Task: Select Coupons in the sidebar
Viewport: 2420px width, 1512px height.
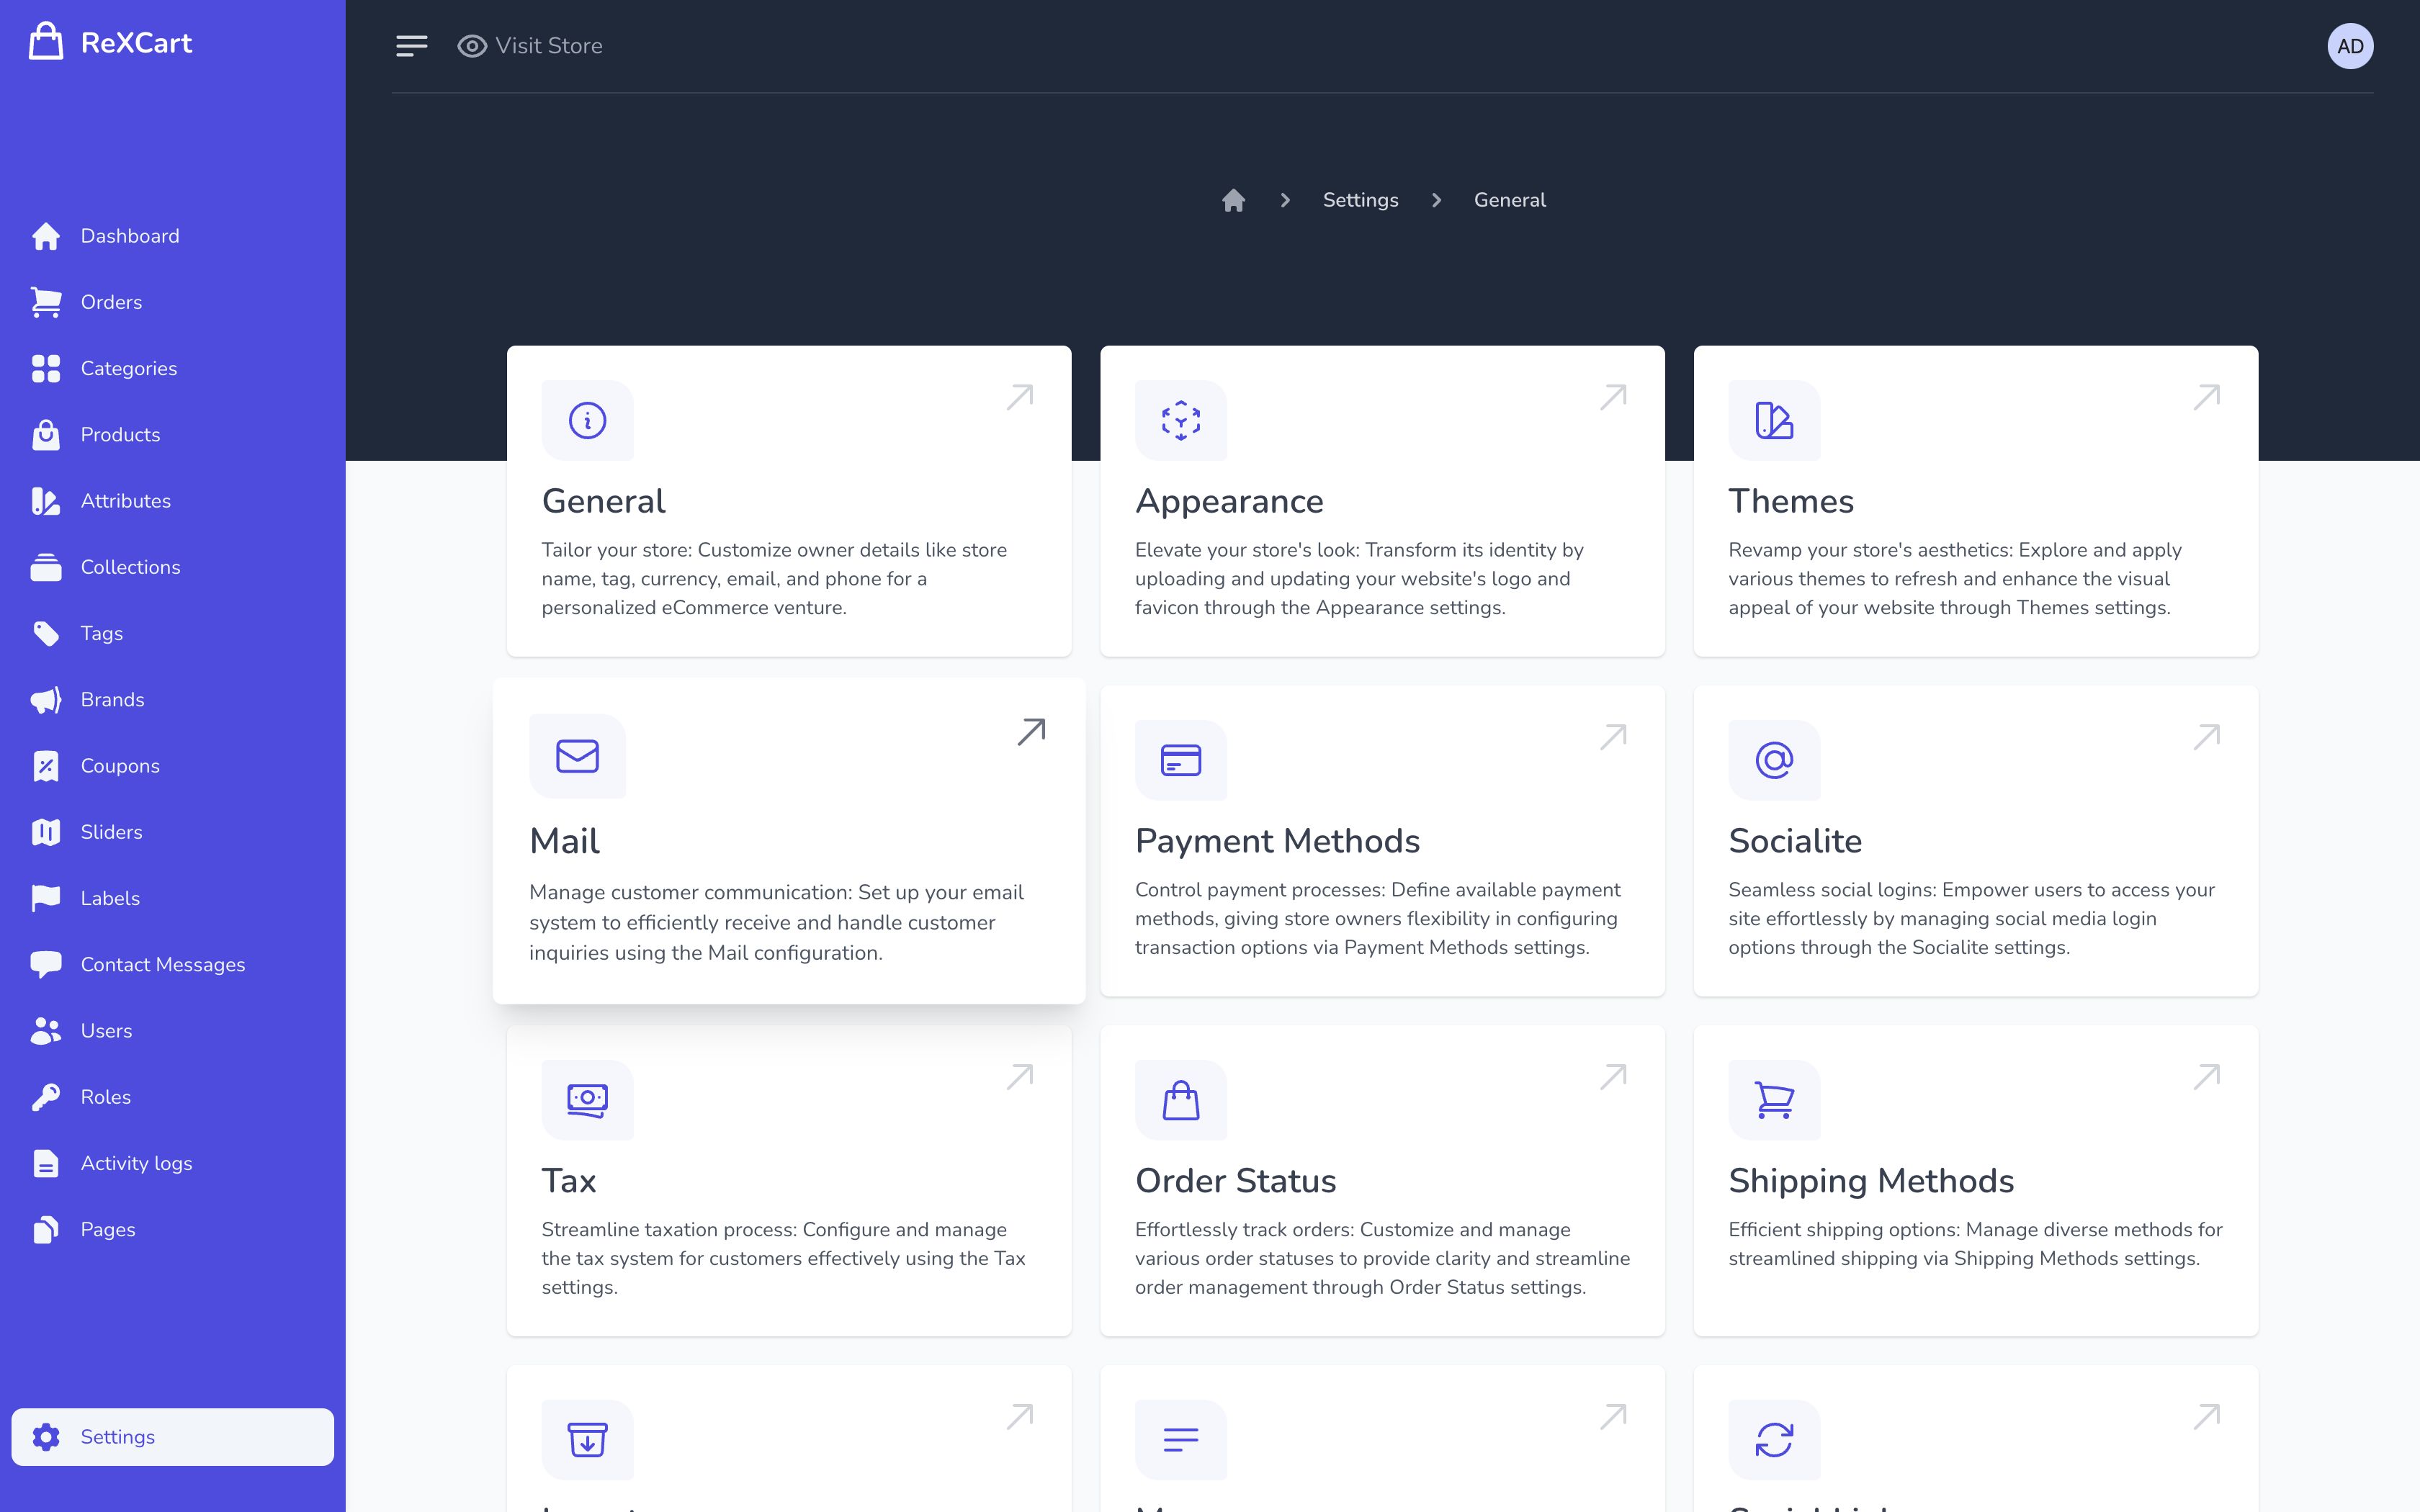Action: coord(120,766)
